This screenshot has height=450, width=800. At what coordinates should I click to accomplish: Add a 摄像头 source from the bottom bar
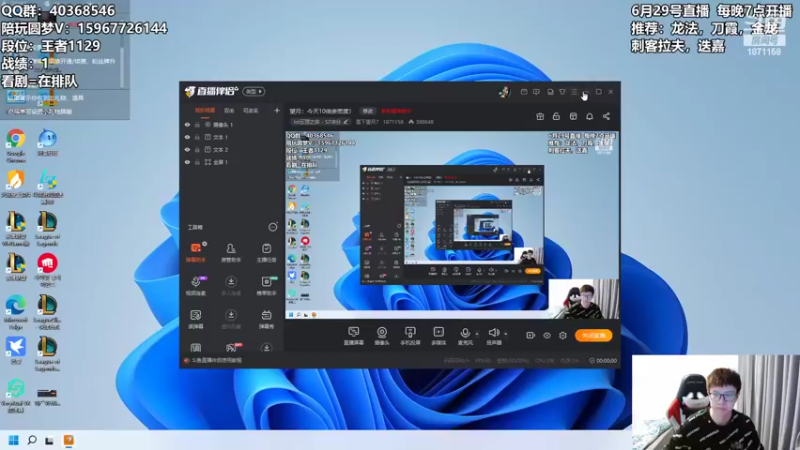click(382, 336)
